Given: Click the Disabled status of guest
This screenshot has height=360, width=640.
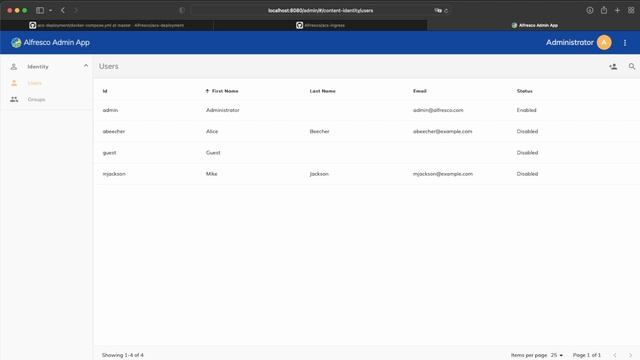Looking at the screenshot, I should 527,153.
